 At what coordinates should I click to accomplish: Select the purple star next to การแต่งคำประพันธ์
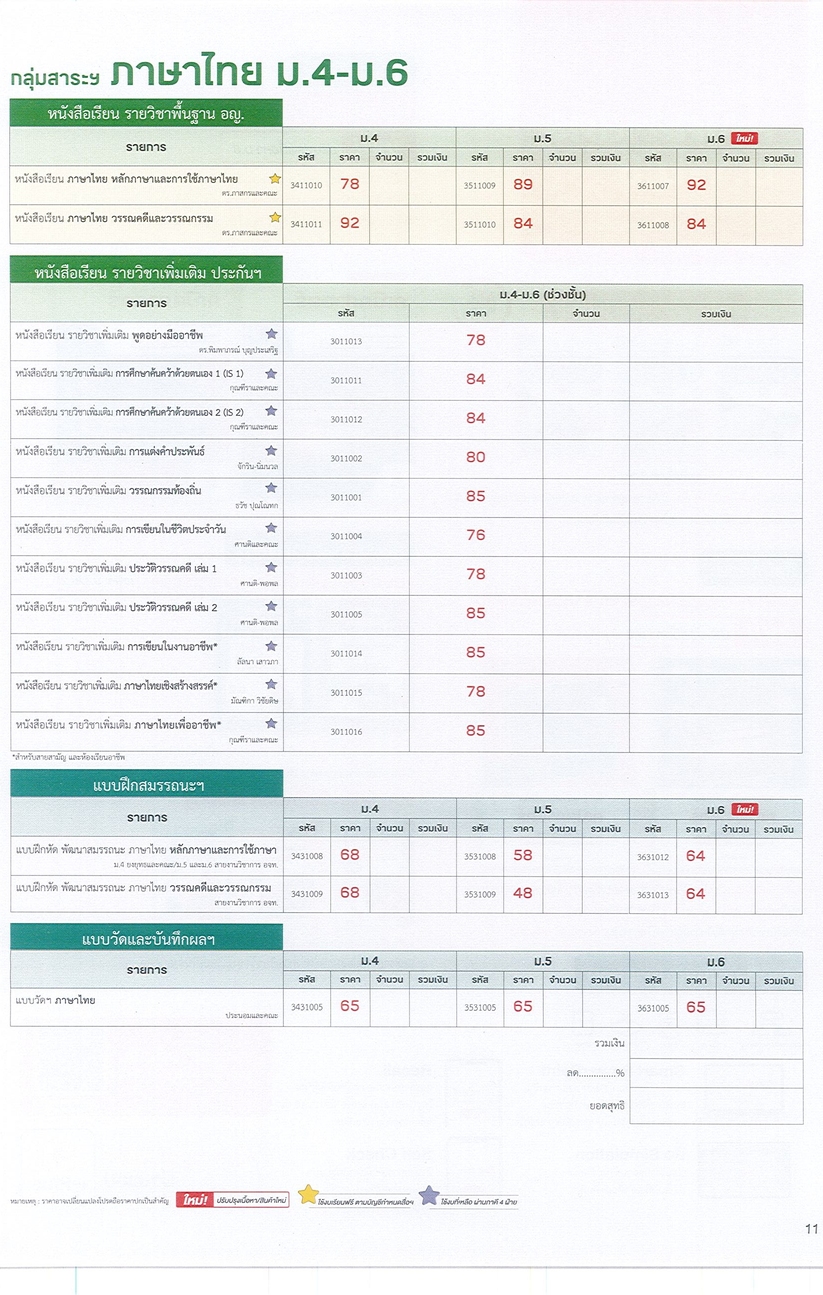[x=271, y=451]
